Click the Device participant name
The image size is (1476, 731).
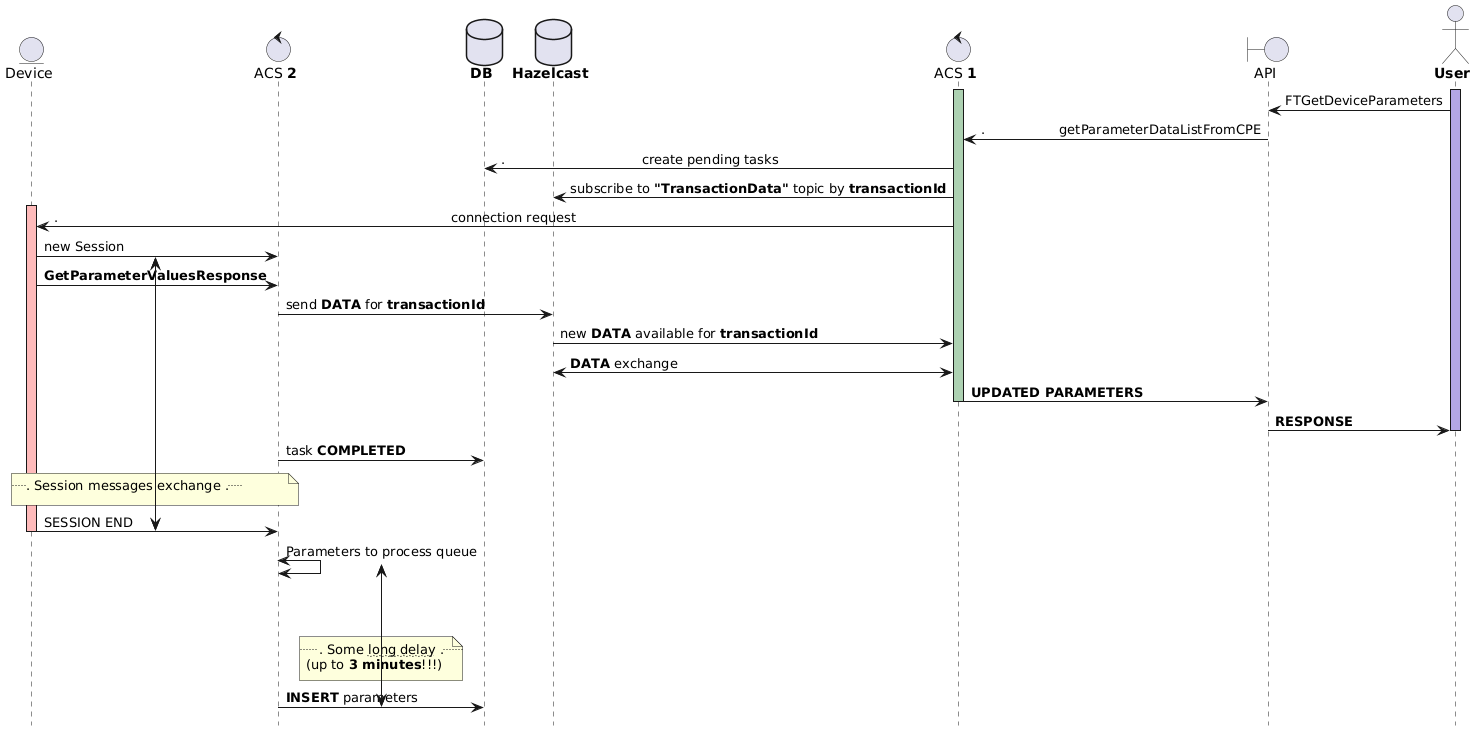pos(29,73)
